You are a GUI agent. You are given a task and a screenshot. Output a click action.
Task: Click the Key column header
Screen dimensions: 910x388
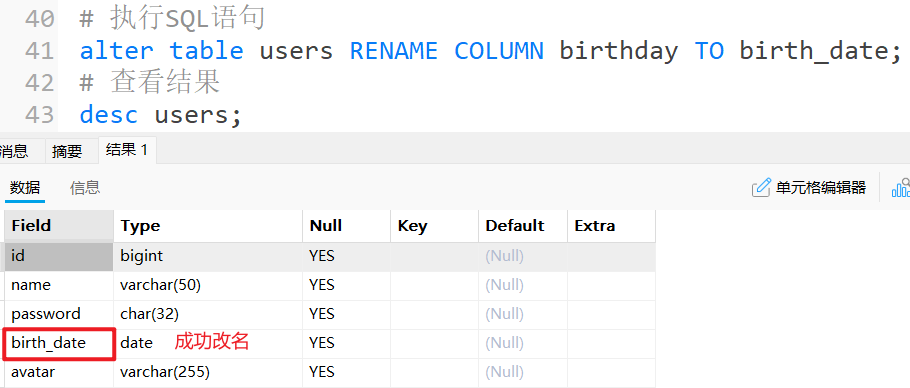point(435,226)
